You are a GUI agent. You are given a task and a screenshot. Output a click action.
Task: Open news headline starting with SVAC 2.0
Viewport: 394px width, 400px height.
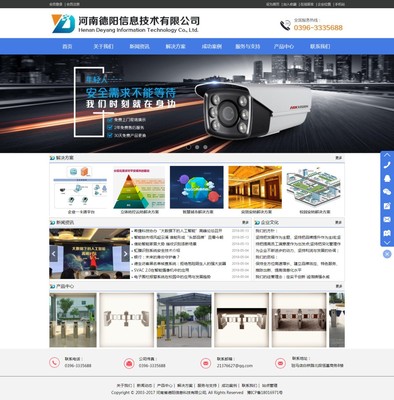coord(161,270)
